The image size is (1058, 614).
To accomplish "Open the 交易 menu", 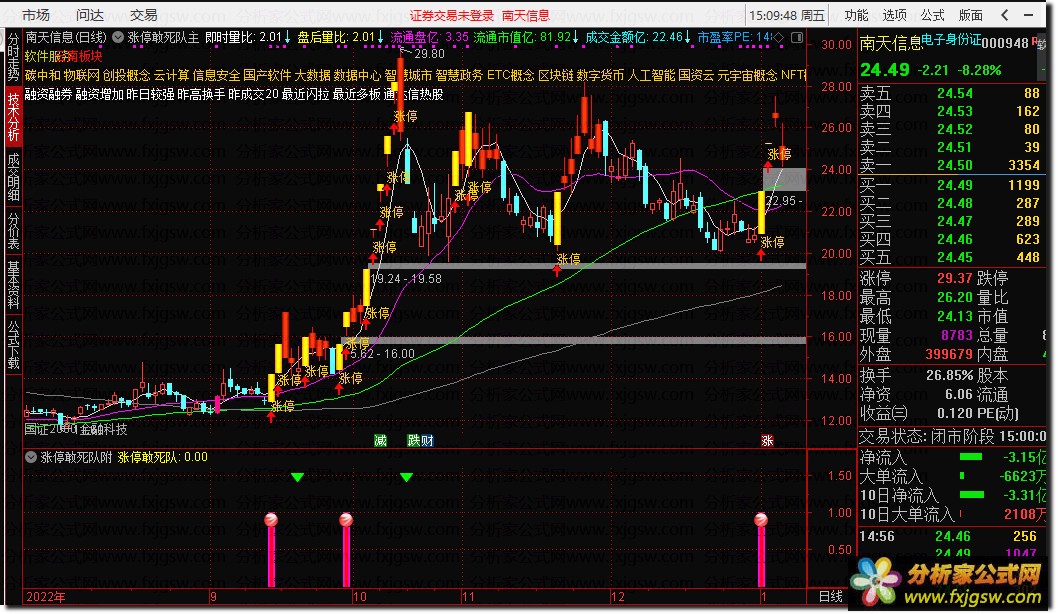I will point(144,15).
